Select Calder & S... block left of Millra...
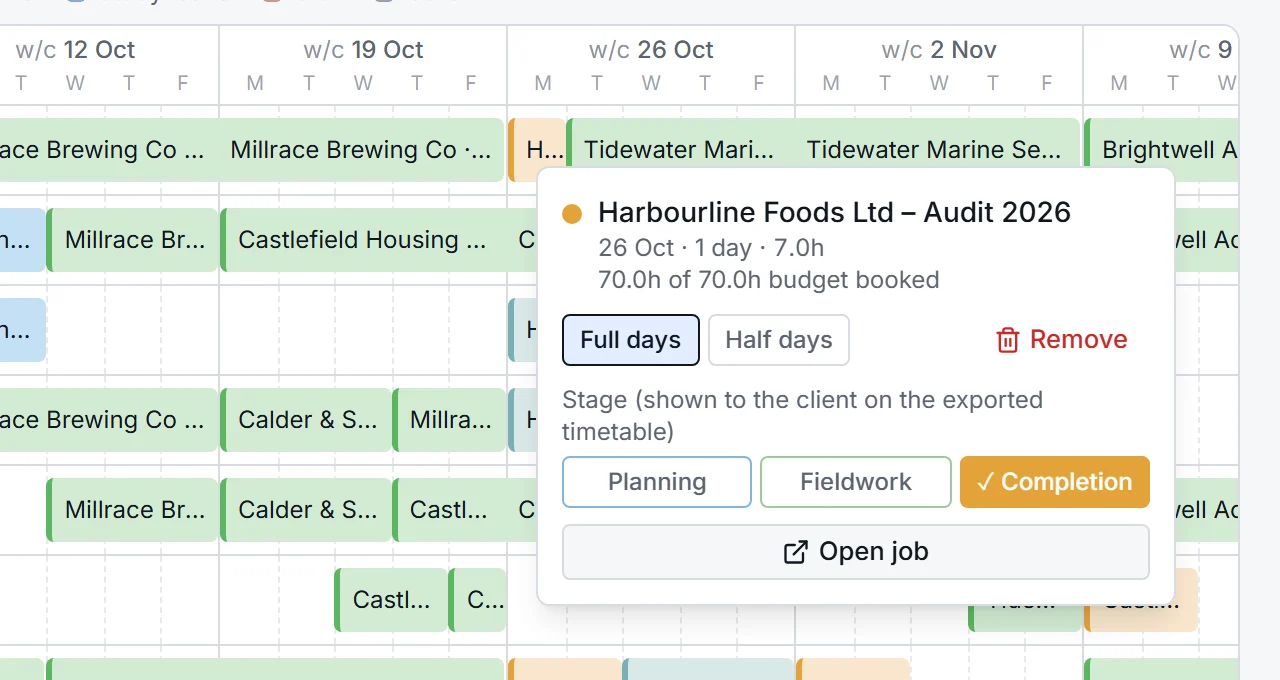The height and width of the screenshot is (680, 1280). (305, 420)
